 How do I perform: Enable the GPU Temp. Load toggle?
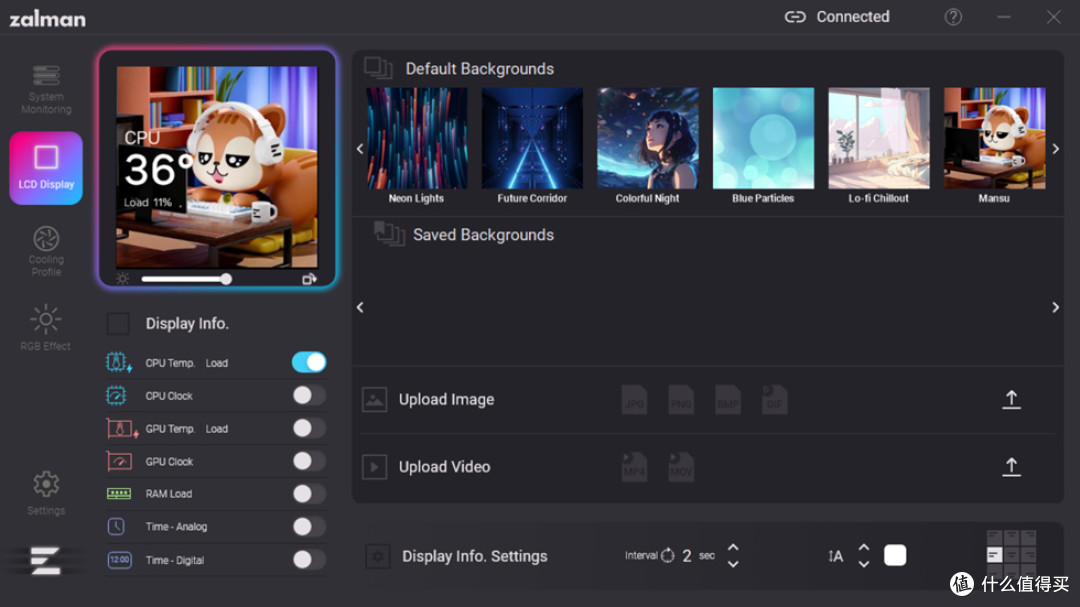309,428
